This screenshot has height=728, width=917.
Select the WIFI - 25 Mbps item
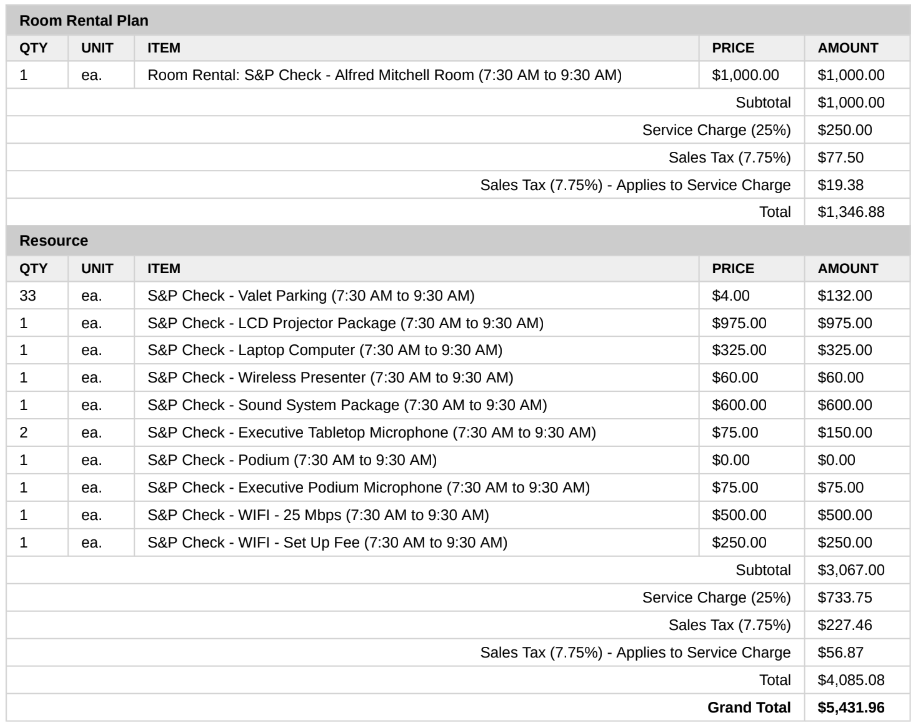coord(317,515)
